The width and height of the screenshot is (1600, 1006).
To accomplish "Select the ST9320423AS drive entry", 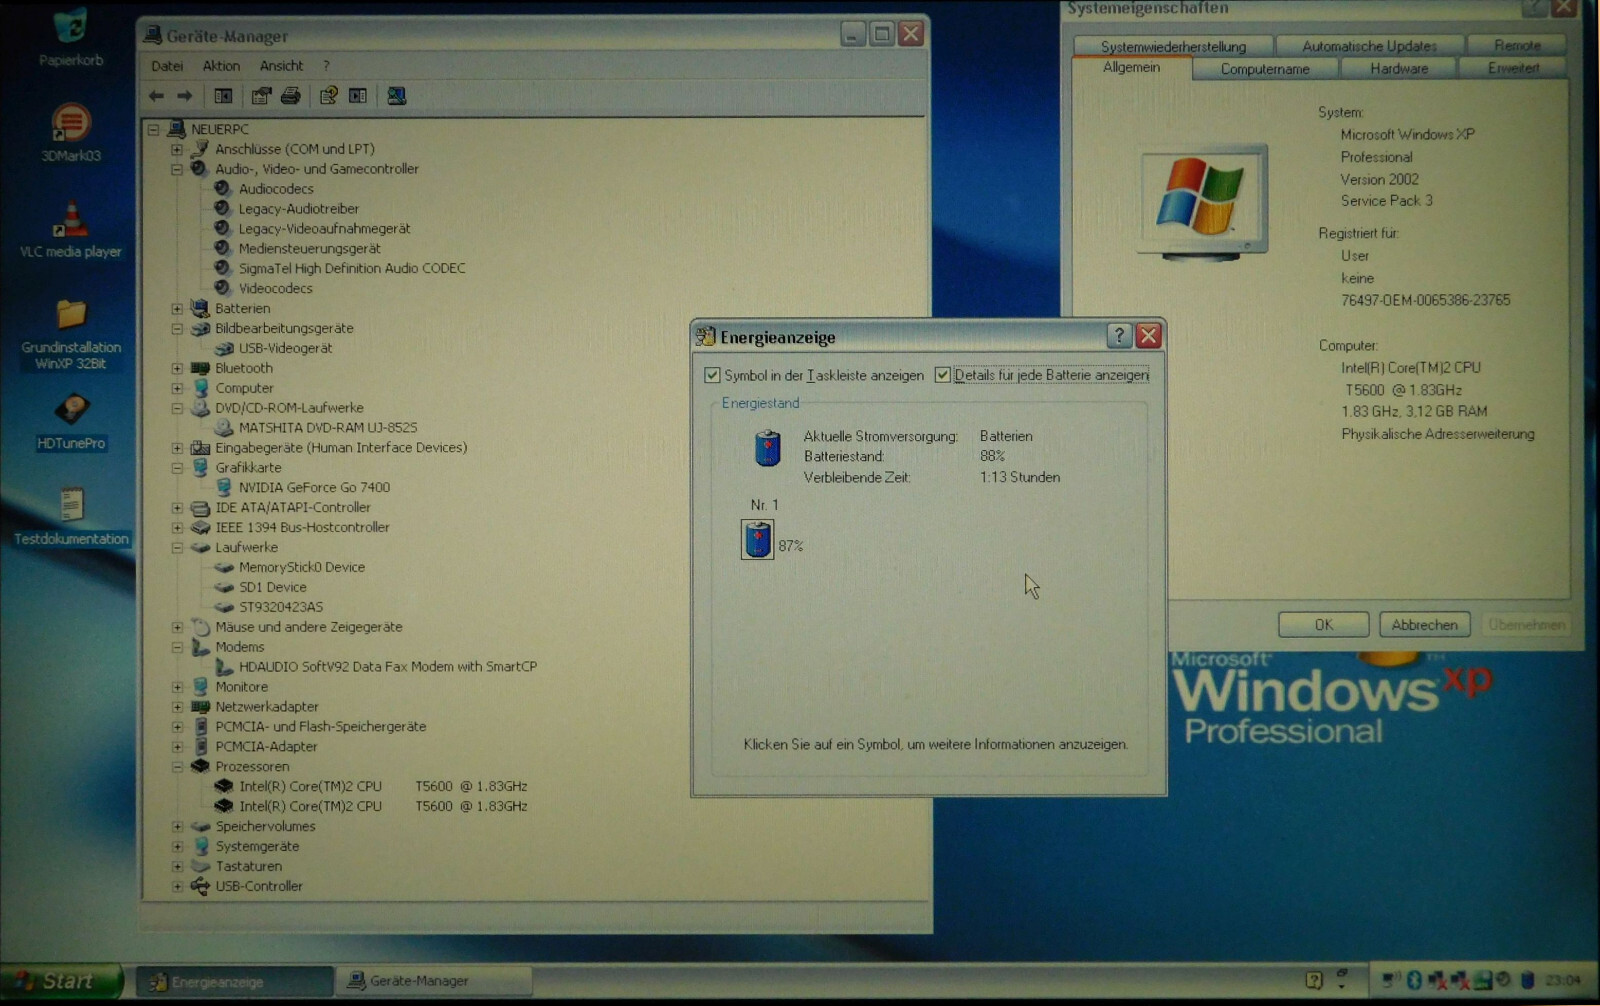I will coord(281,607).
